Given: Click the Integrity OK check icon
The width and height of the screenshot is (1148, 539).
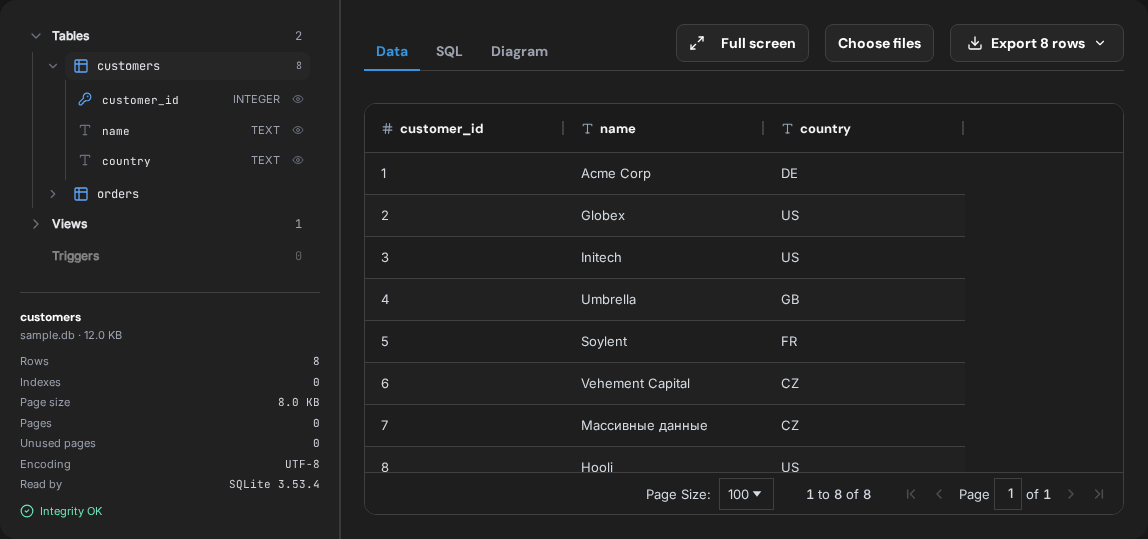Looking at the screenshot, I should point(27,511).
